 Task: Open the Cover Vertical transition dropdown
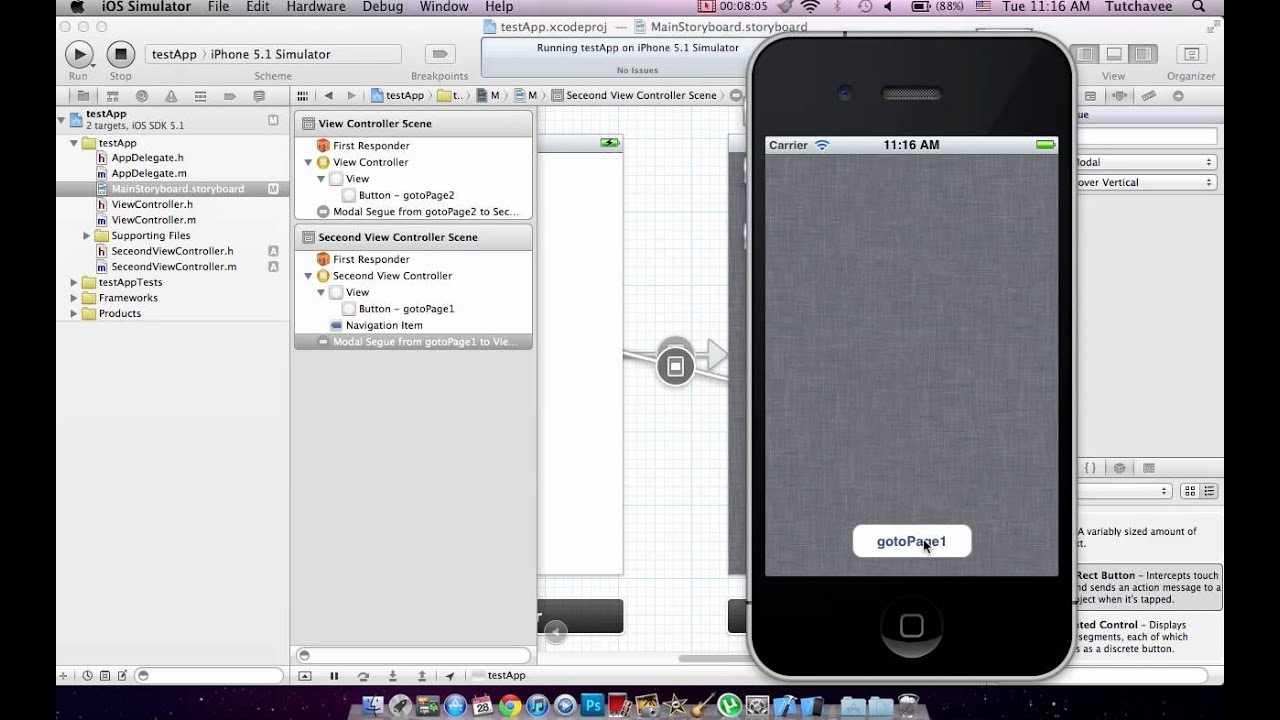1146,182
